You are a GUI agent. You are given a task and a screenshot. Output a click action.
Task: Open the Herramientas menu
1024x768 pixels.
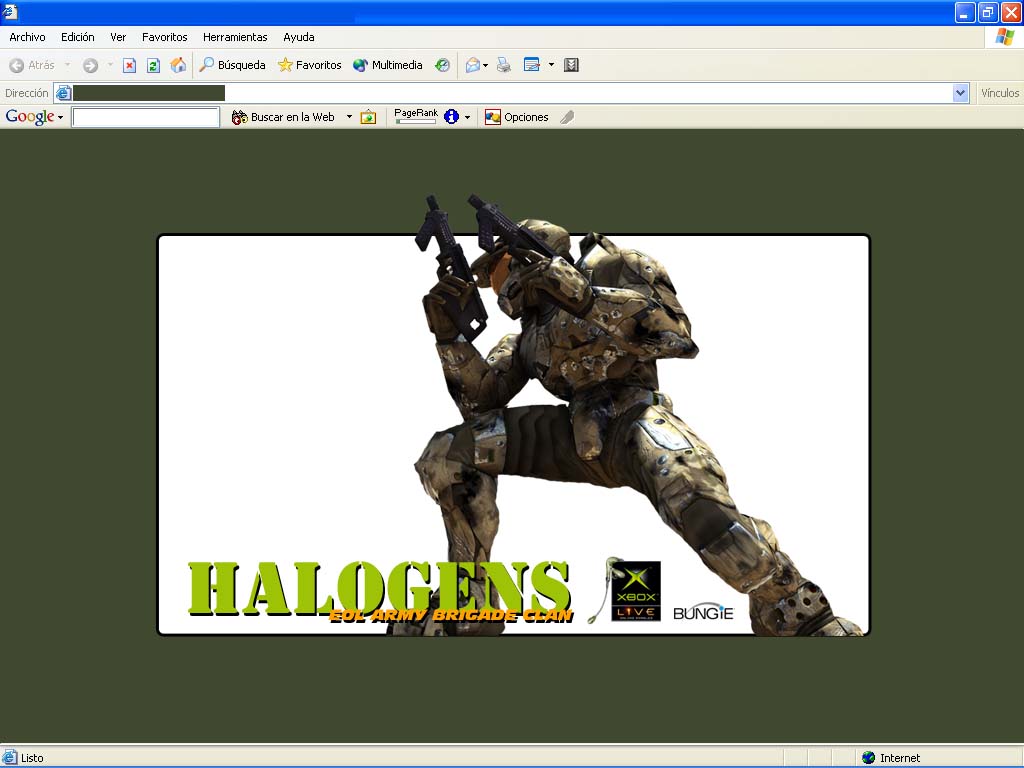click(x=235, y=37)
